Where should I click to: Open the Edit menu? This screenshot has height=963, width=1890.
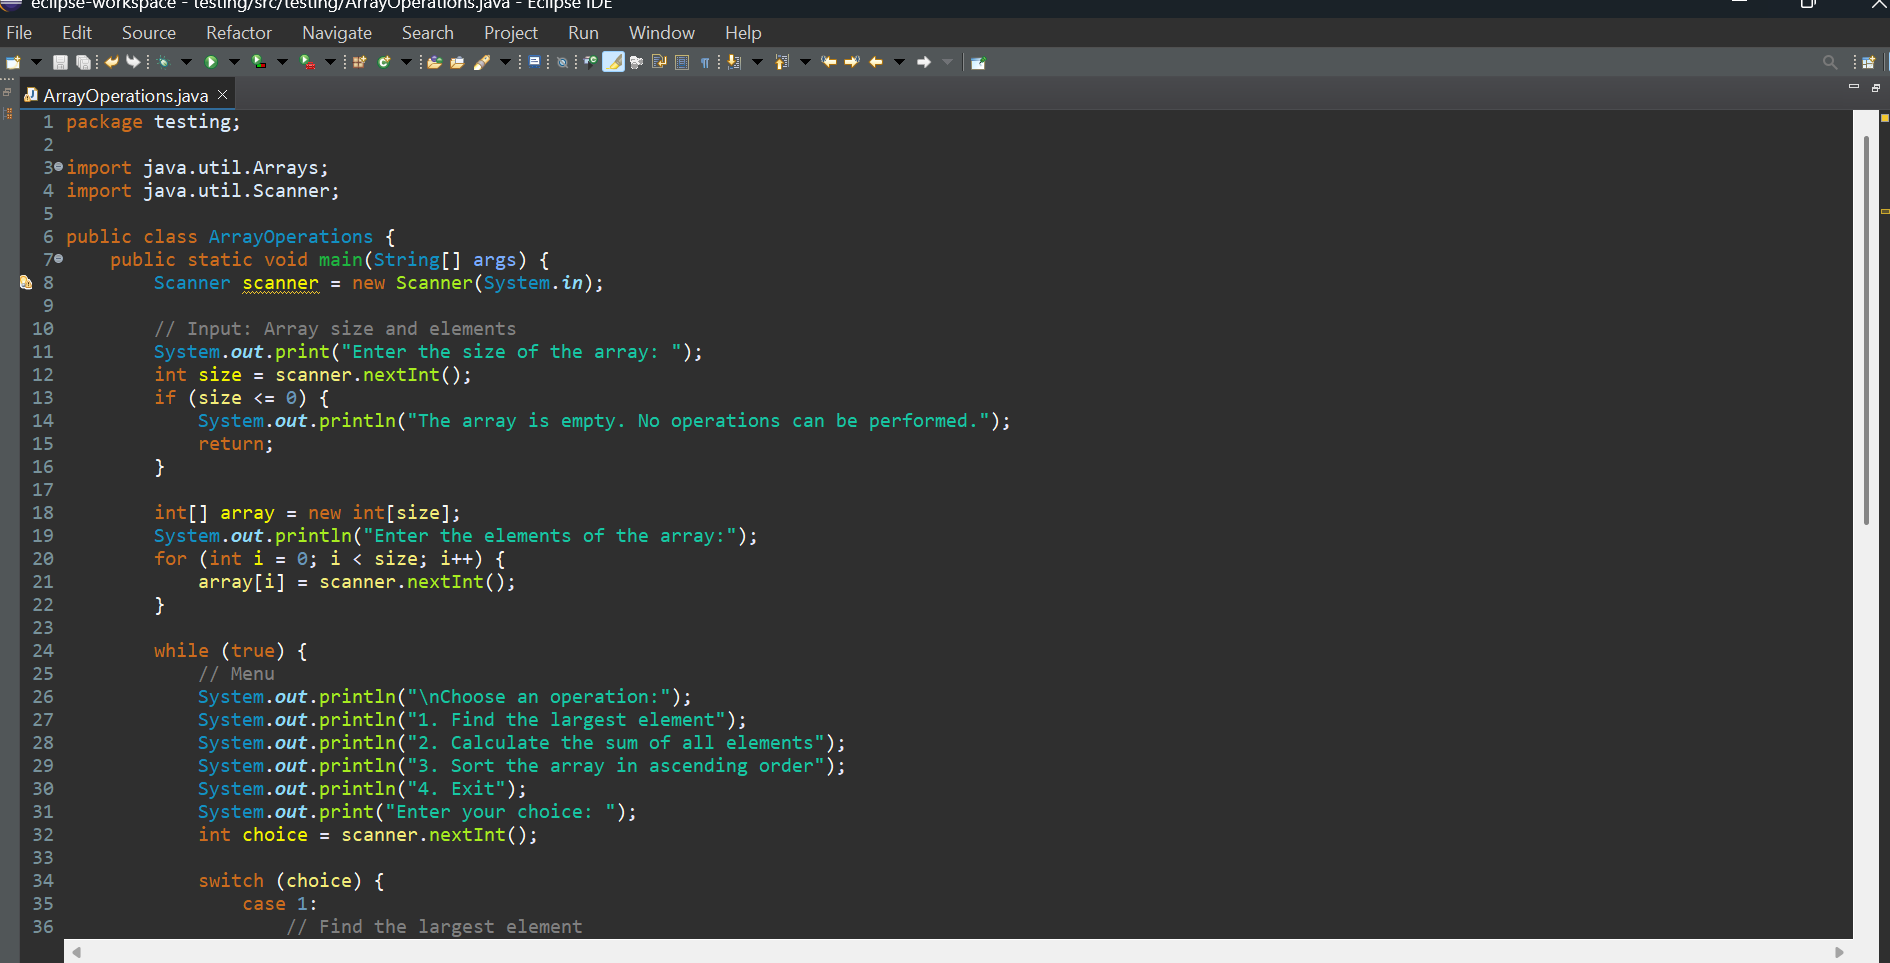(x=76, y=33)
